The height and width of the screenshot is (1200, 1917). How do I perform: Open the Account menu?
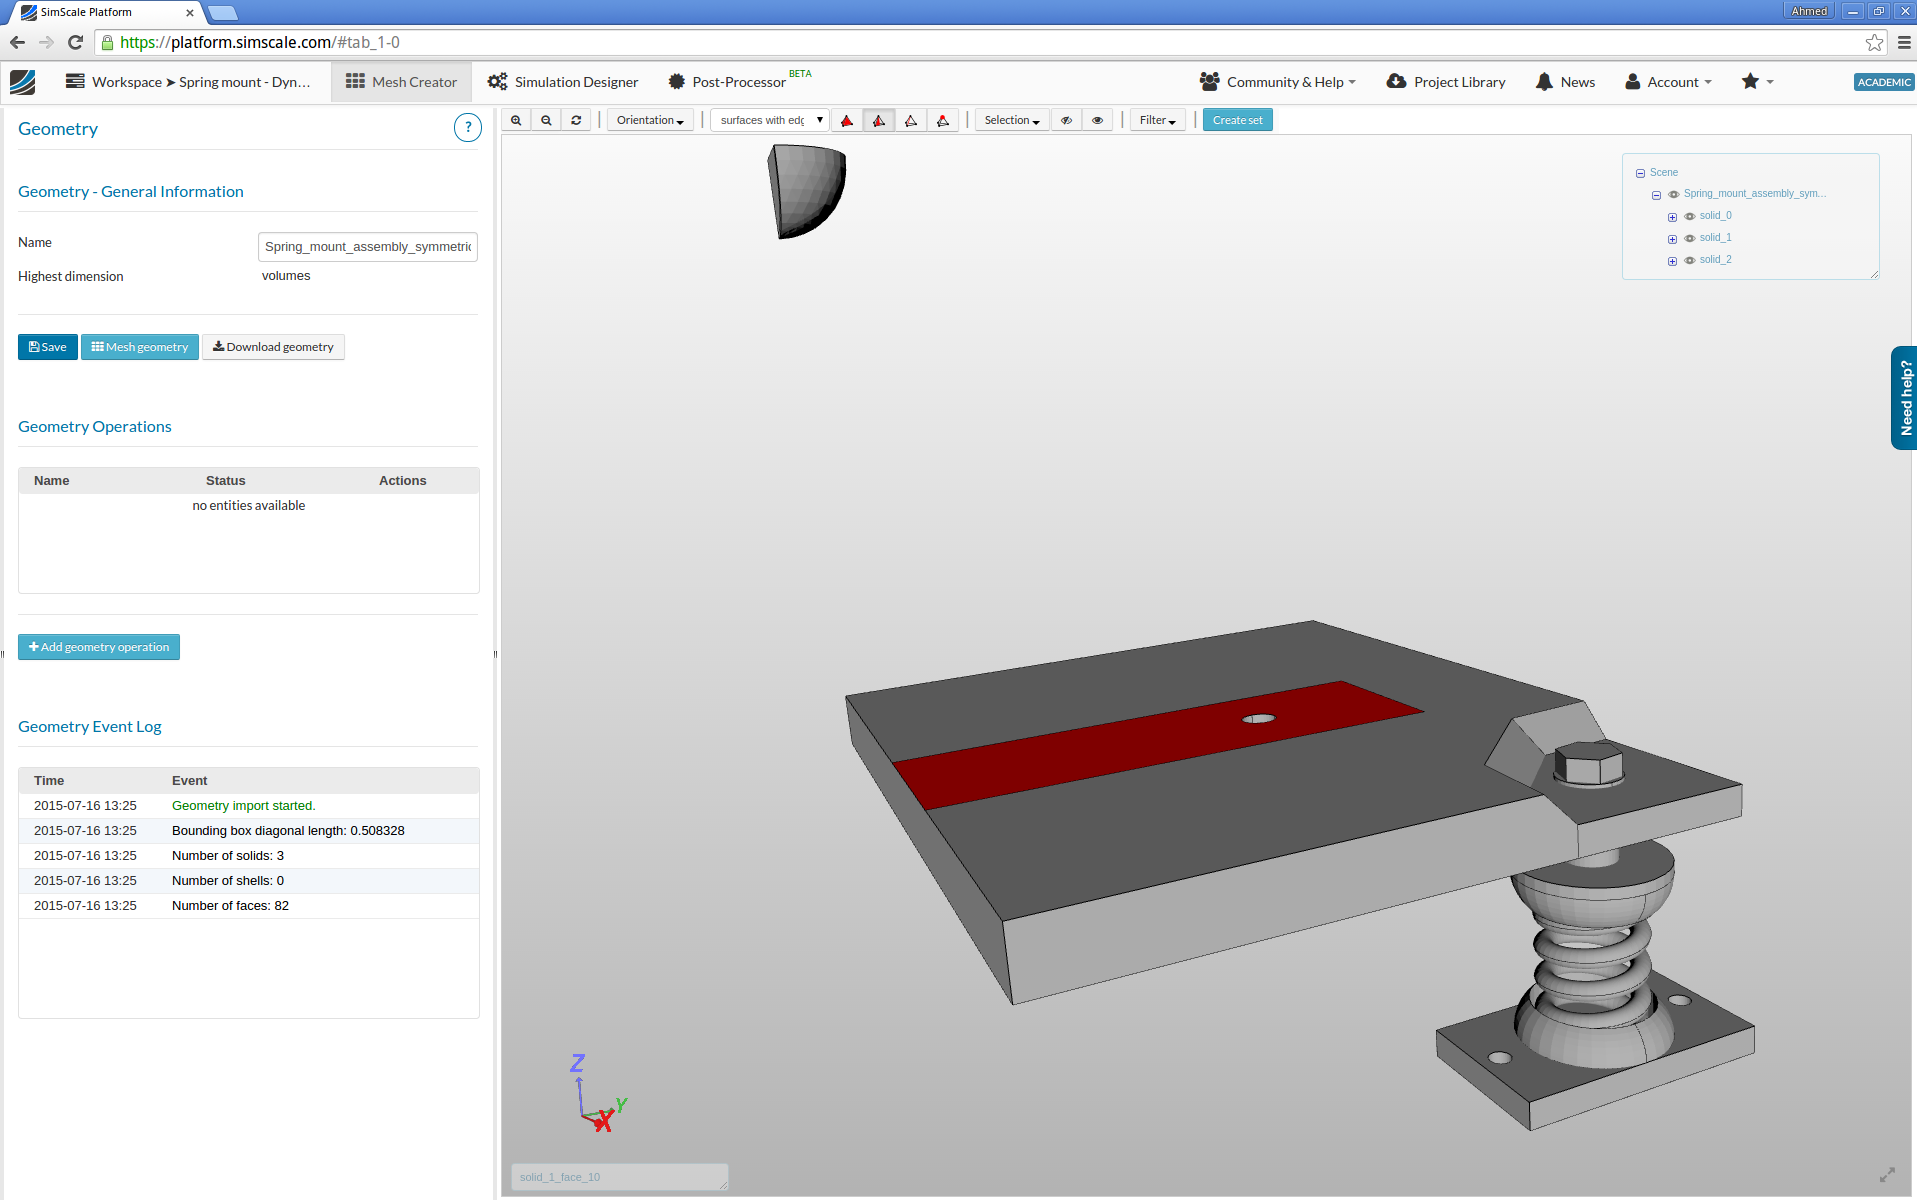[1669, 82]
